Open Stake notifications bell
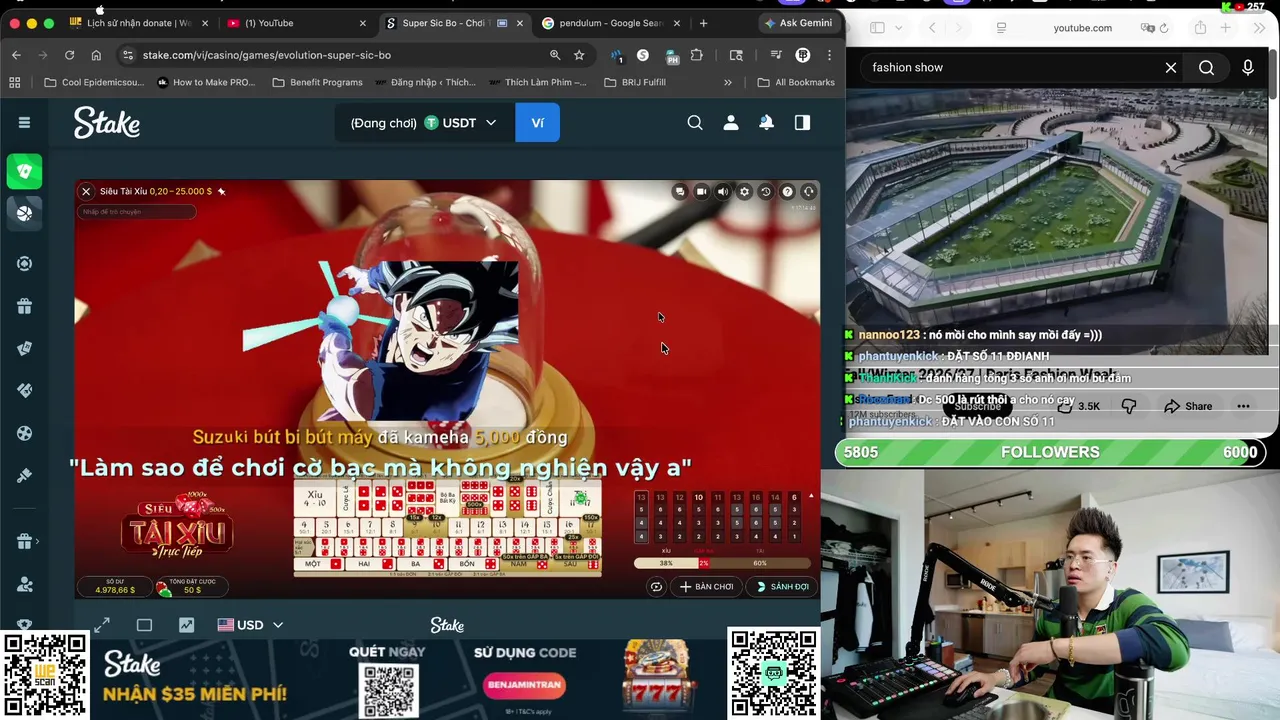This screenshot has width=1280, height=720. [766, 122]
